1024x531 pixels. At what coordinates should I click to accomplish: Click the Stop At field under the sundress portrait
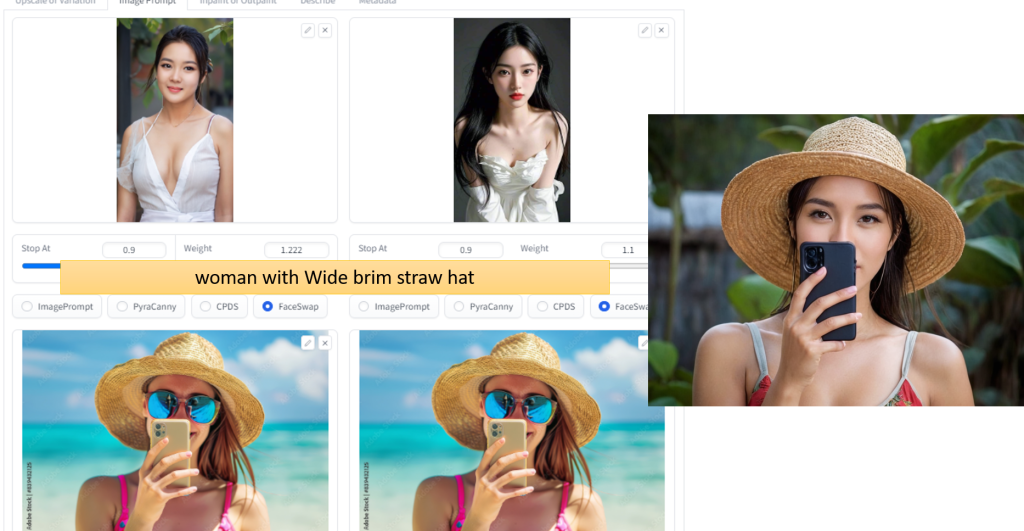(x=134, y=250)
